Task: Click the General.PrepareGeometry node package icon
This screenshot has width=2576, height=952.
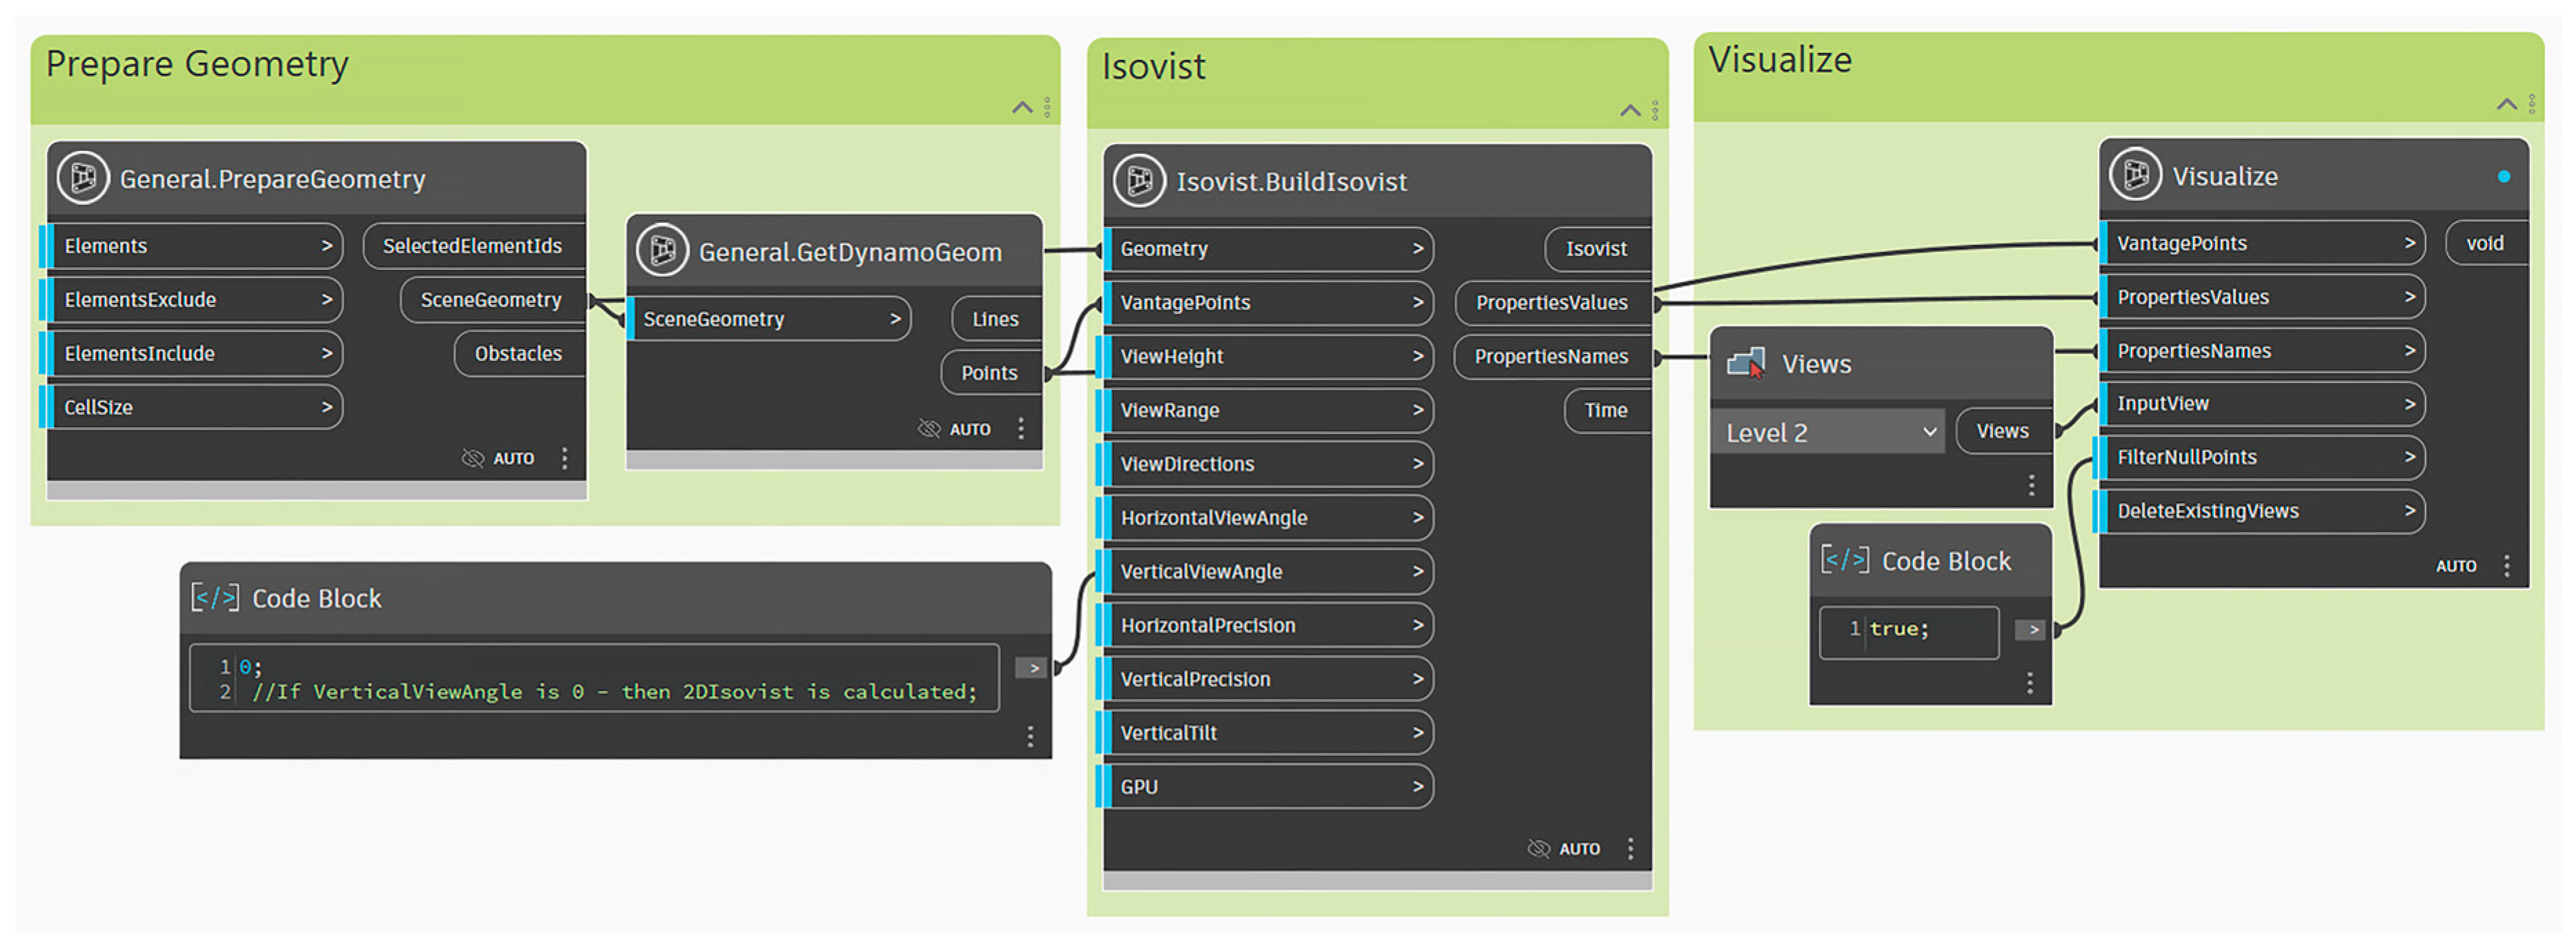Action: tap(83, 179)
